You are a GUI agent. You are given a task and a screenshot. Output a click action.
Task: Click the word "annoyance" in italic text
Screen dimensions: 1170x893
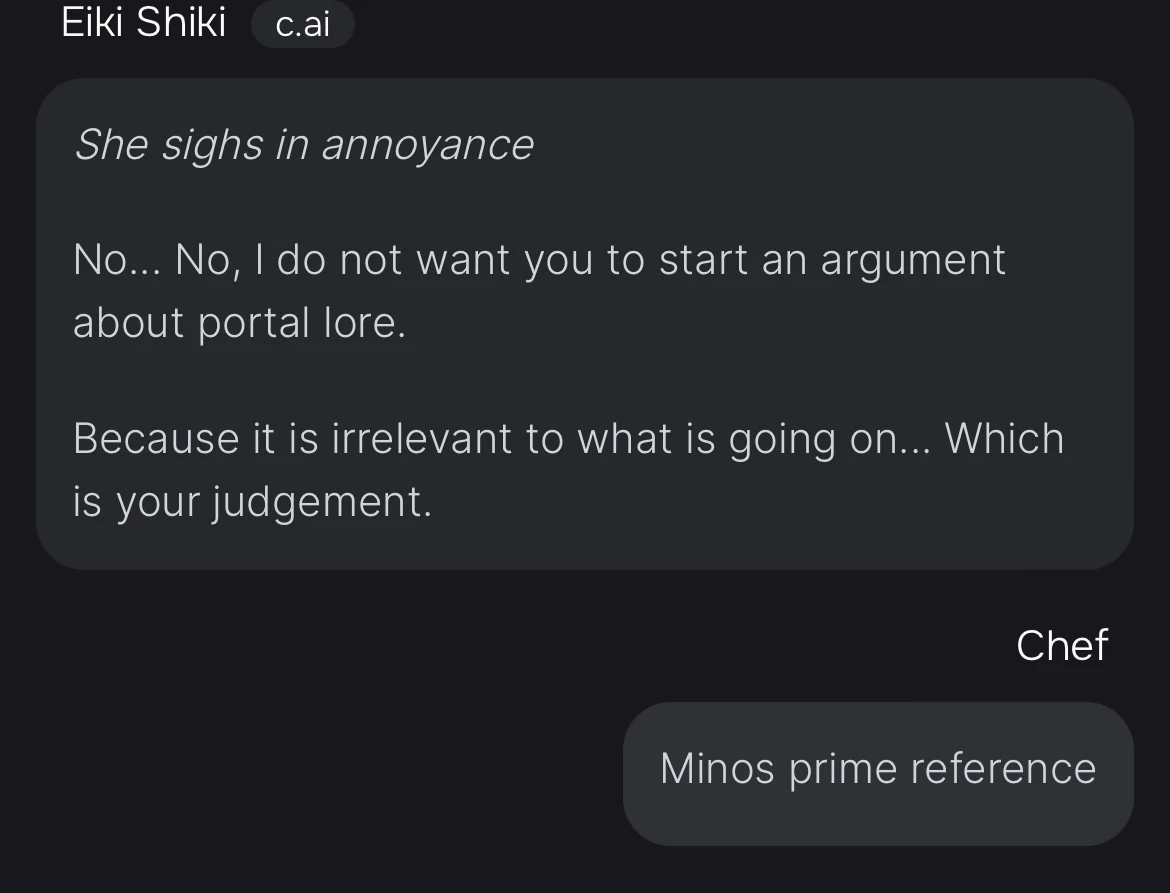tap(427, 145)
